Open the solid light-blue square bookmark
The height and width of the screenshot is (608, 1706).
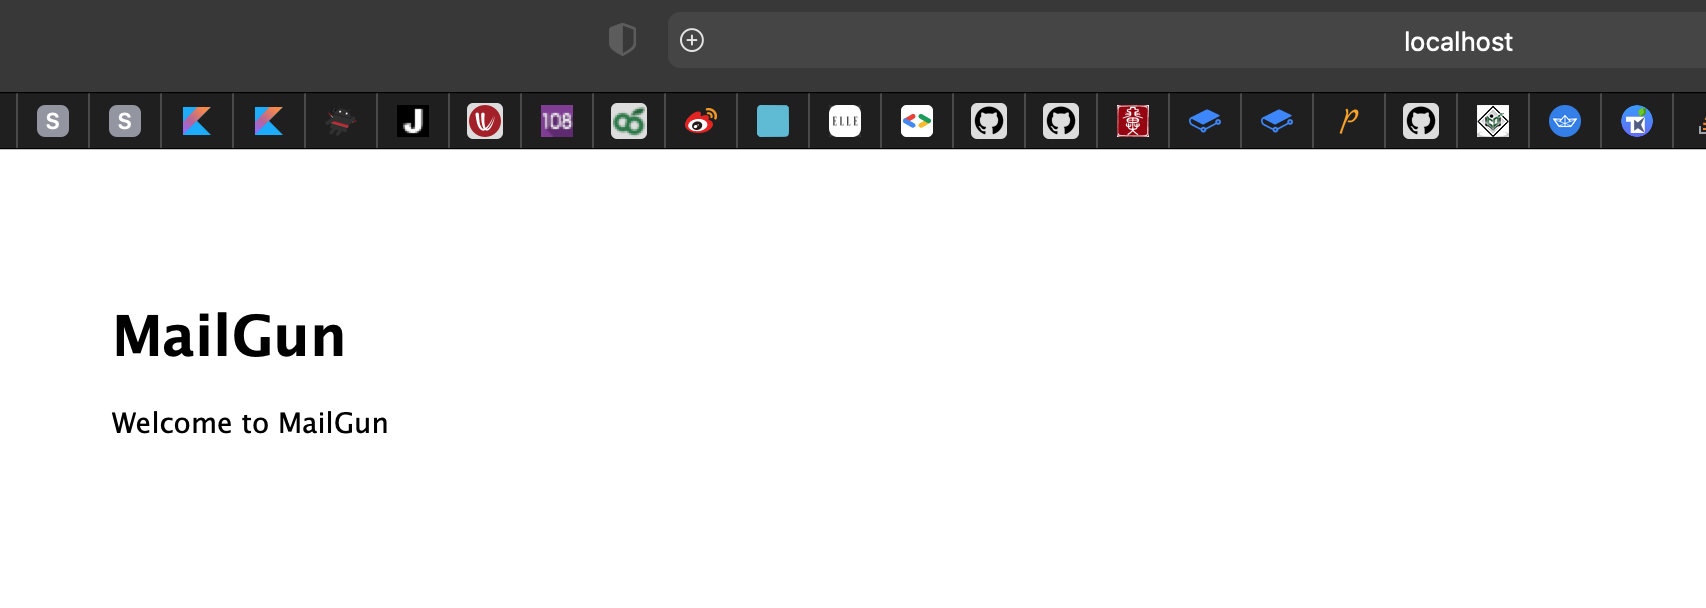pos(773,121)
